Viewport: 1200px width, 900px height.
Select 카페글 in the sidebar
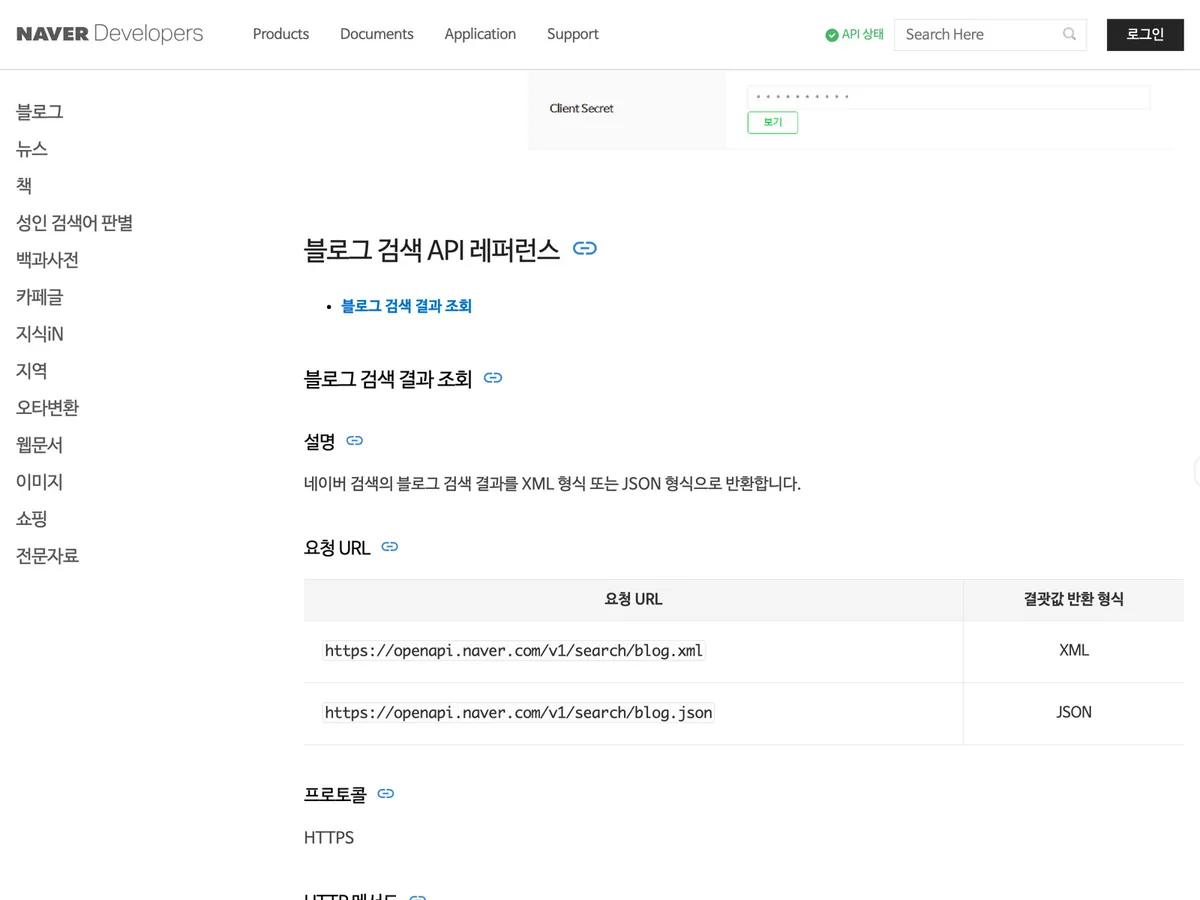pos(40,297)
